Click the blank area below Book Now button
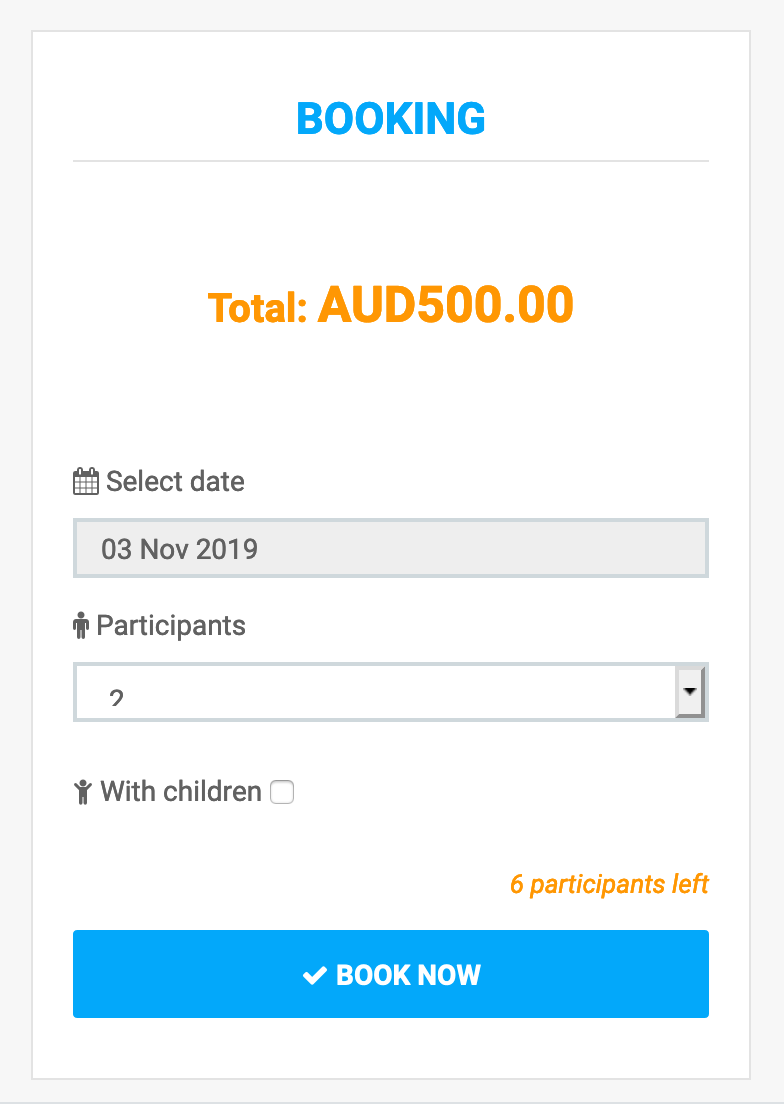Screen dimensions: 784x1104 pyautogui.click(x=391, y=1048)
